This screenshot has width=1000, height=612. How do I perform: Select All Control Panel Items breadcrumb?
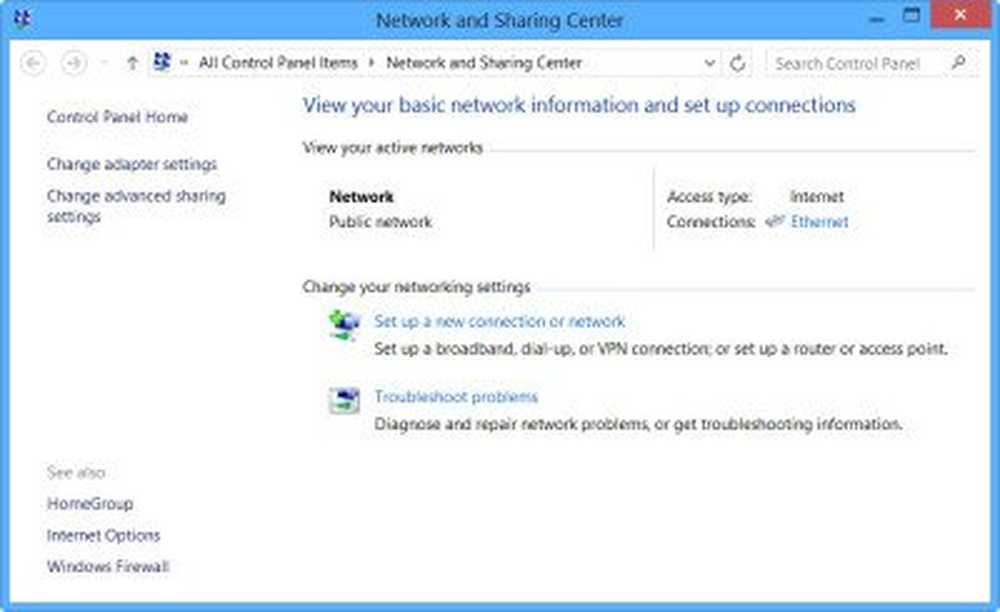click(277, 63)
